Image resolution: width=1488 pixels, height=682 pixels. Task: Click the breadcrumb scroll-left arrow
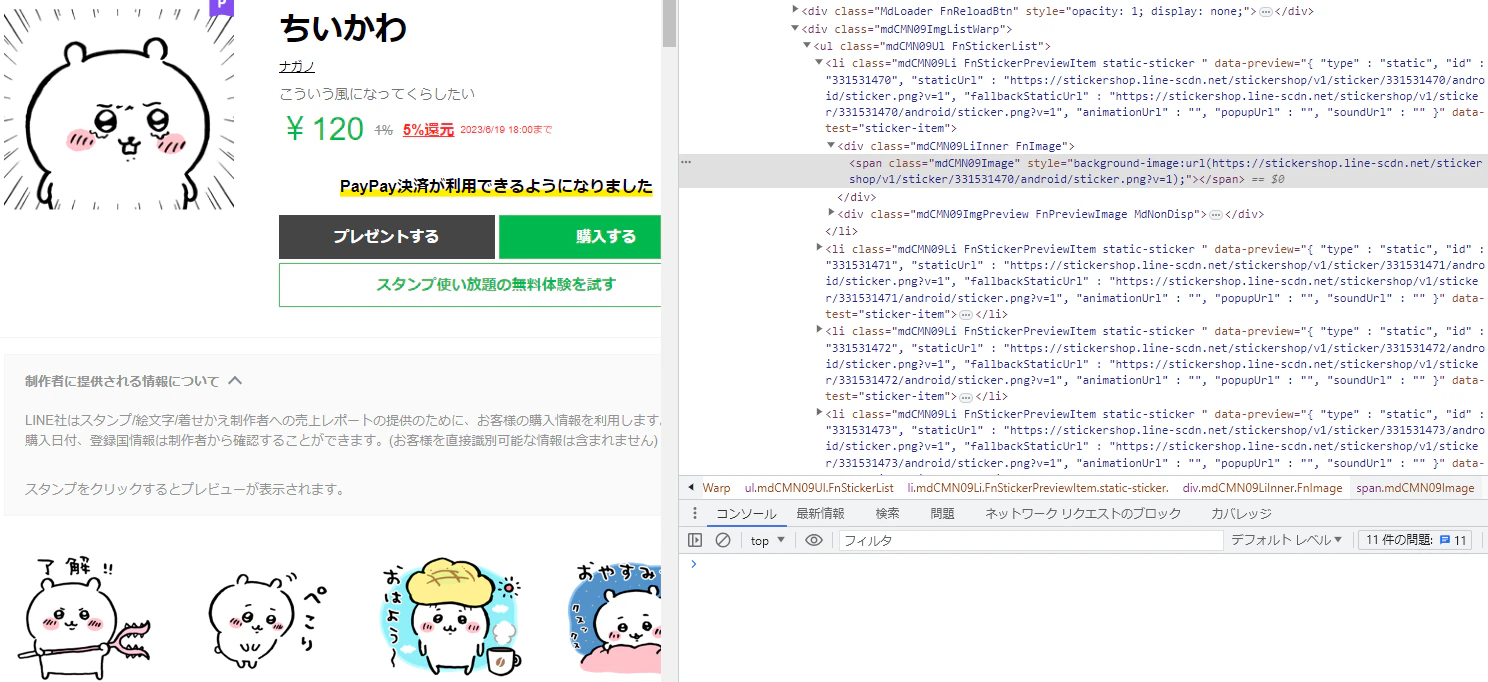pos(690,488)
